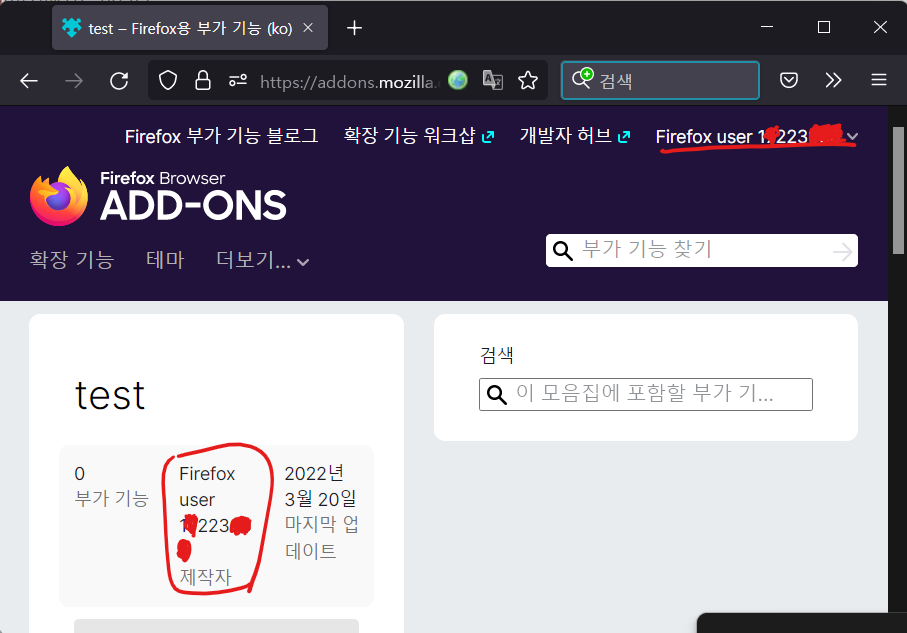907x633 pixels.
Task: Click the search engine magnifier icon
Action: click(x=582, y=78)
